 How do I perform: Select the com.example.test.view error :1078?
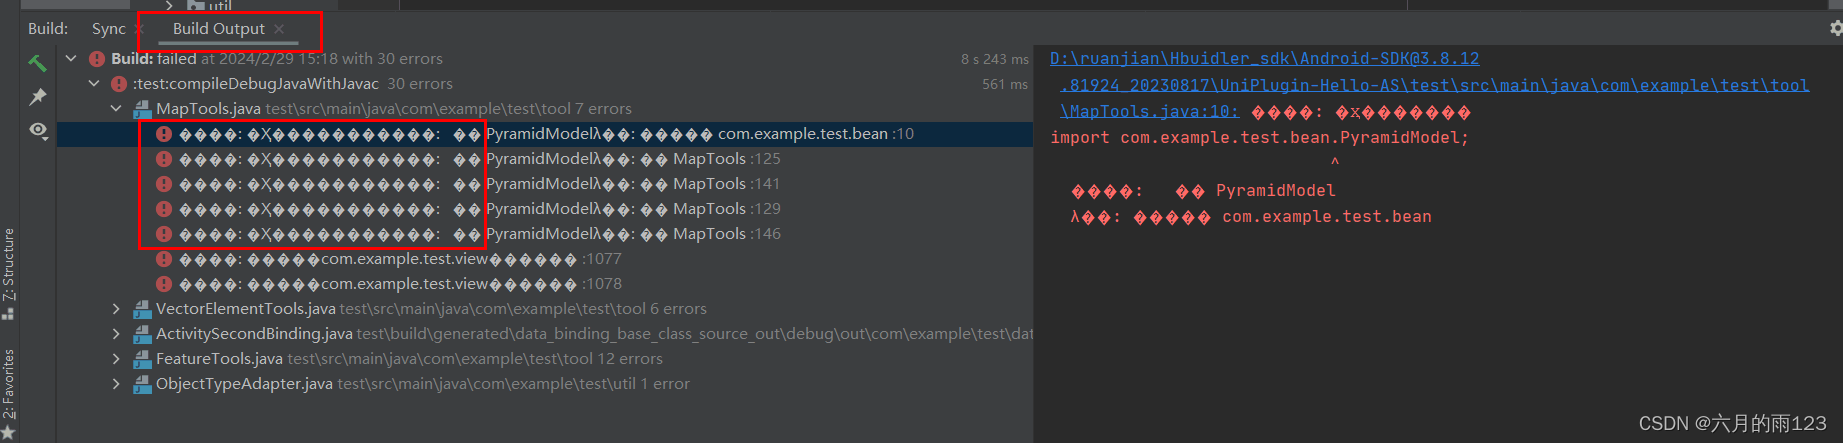coord(545,284)
